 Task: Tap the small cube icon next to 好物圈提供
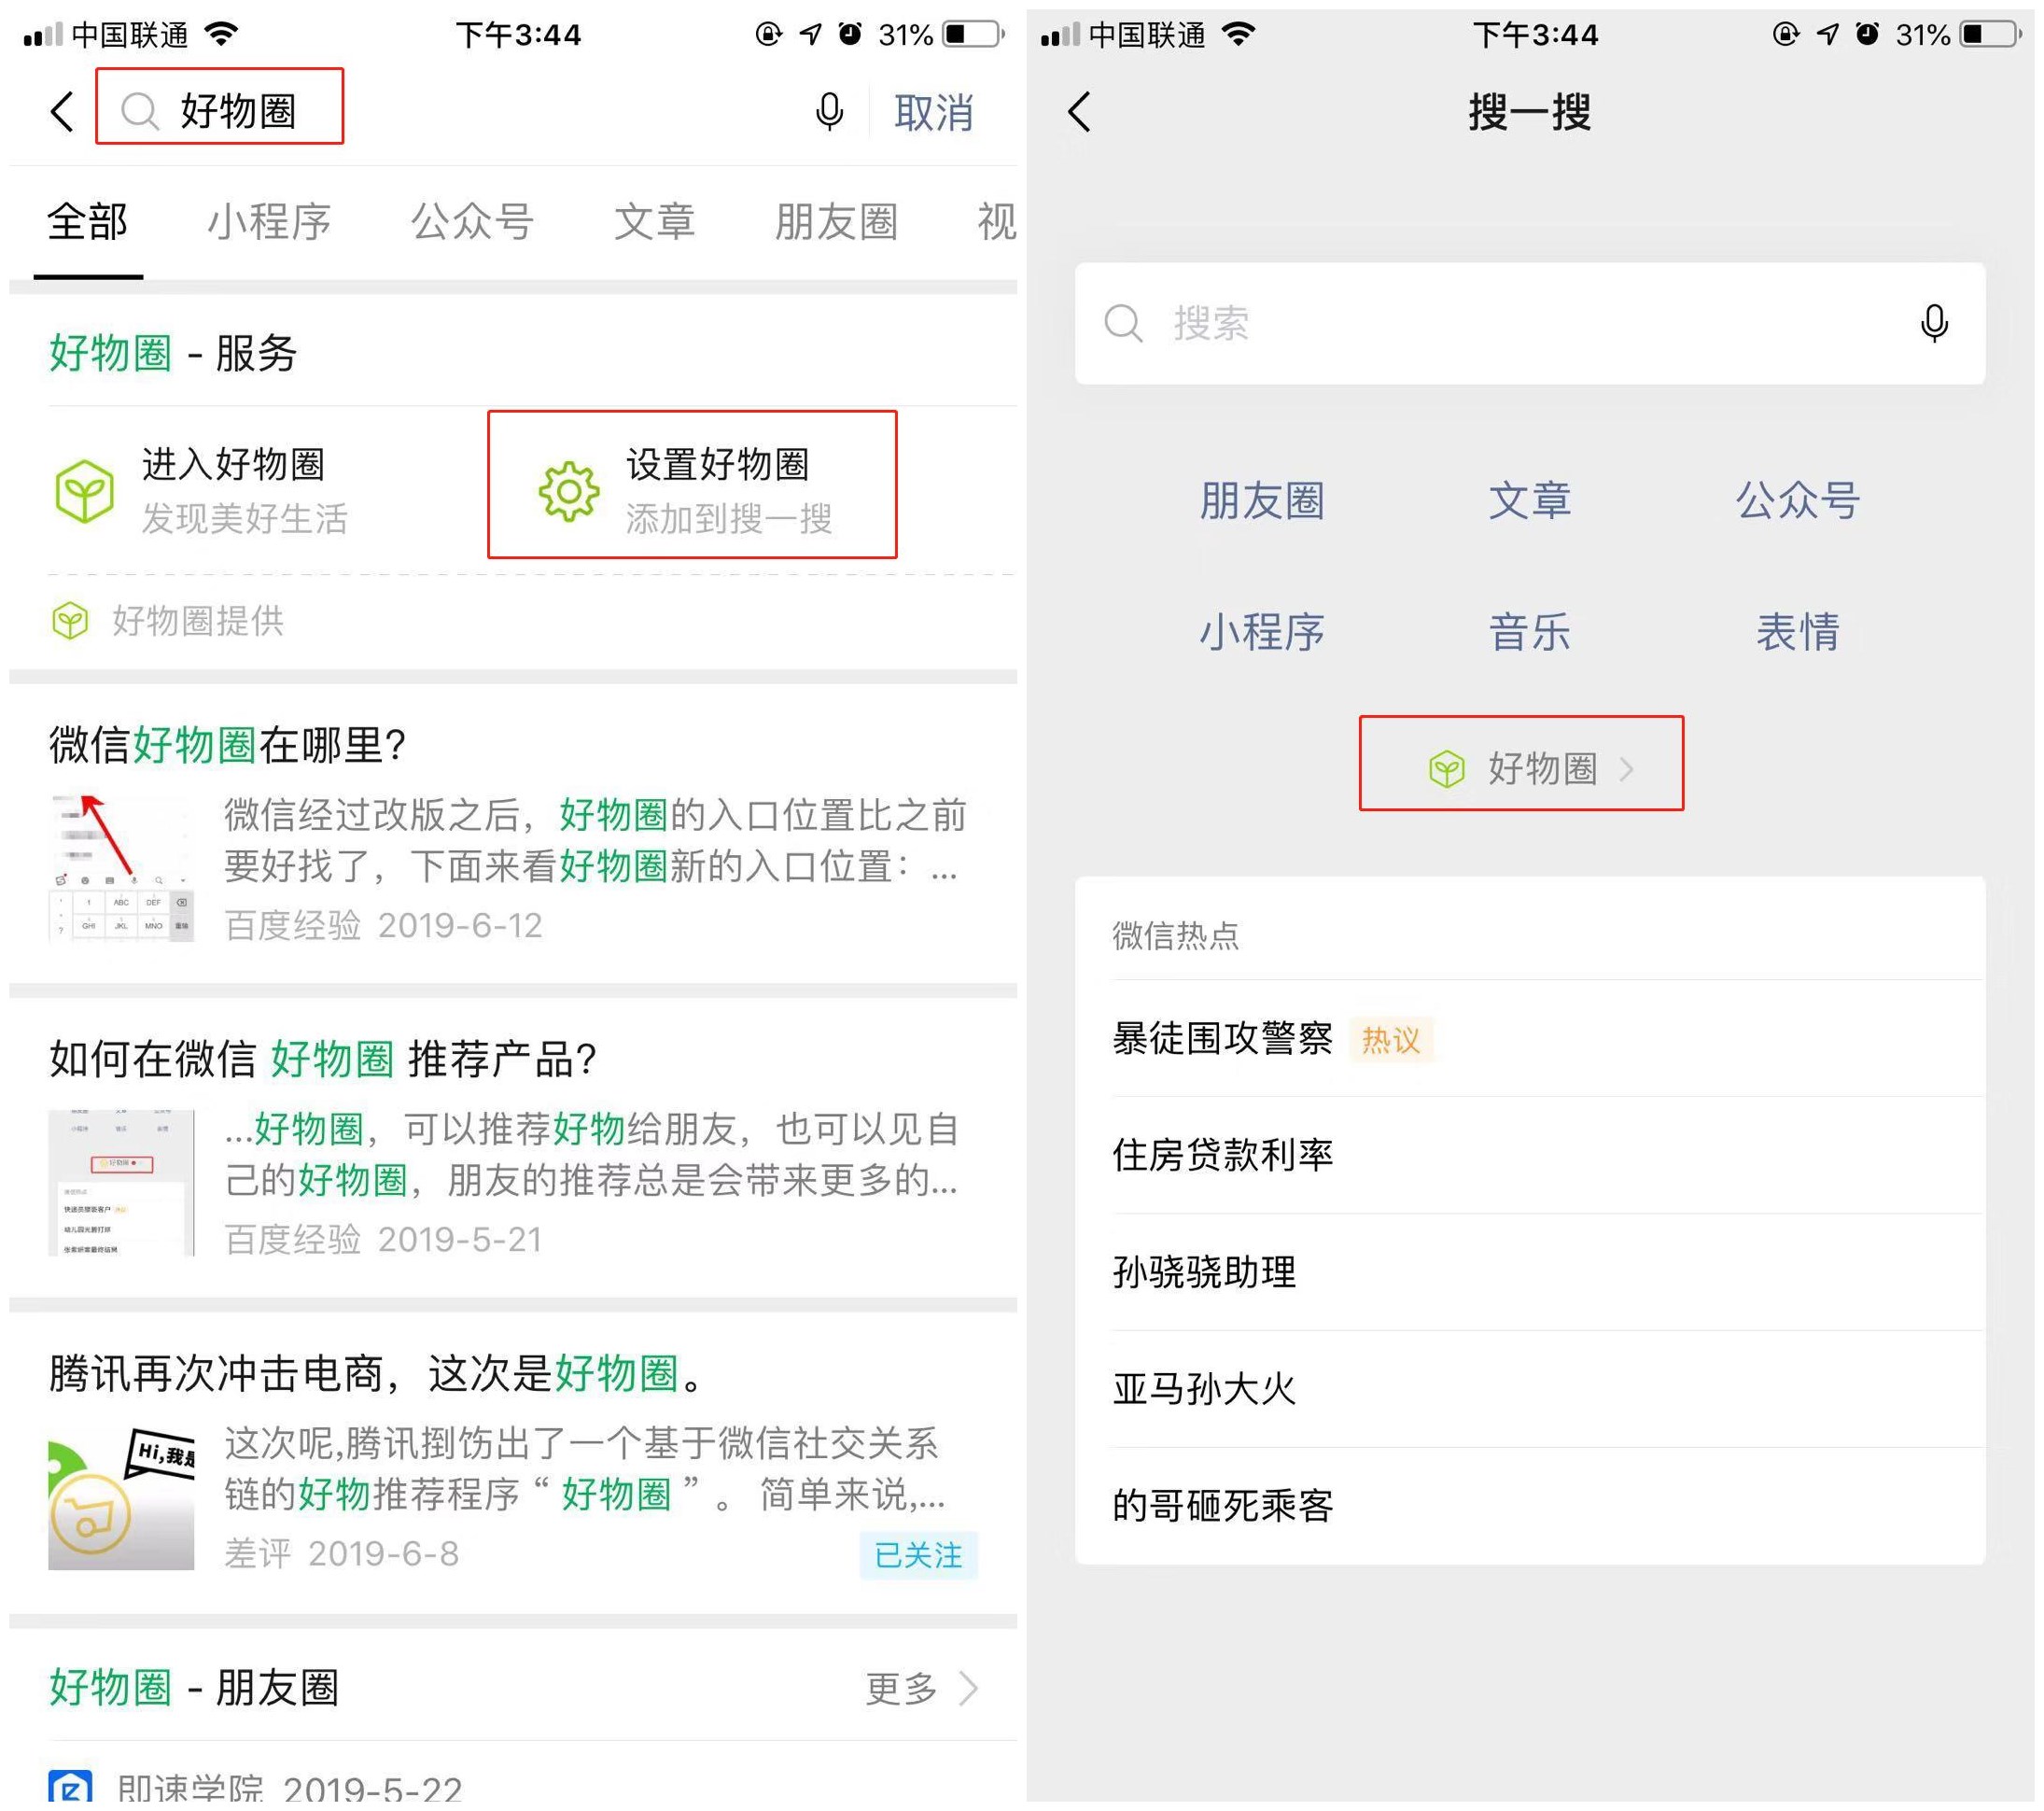[70, 621]
